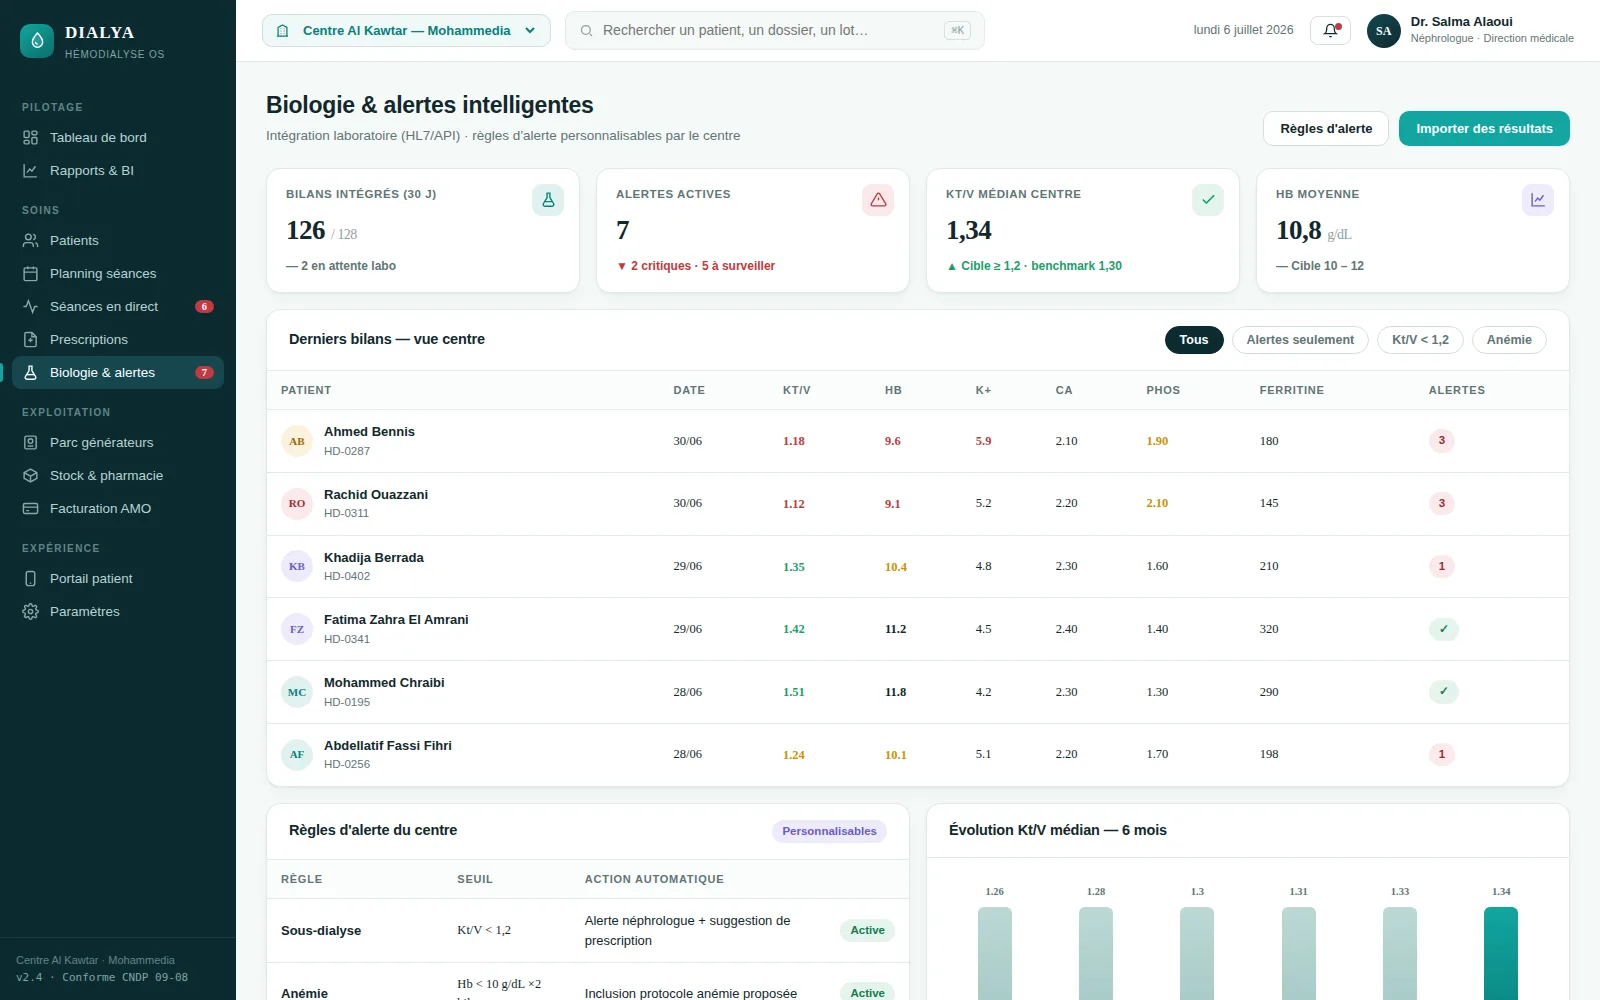Click the Biologie & alertes badge 7

click(204, 372)
